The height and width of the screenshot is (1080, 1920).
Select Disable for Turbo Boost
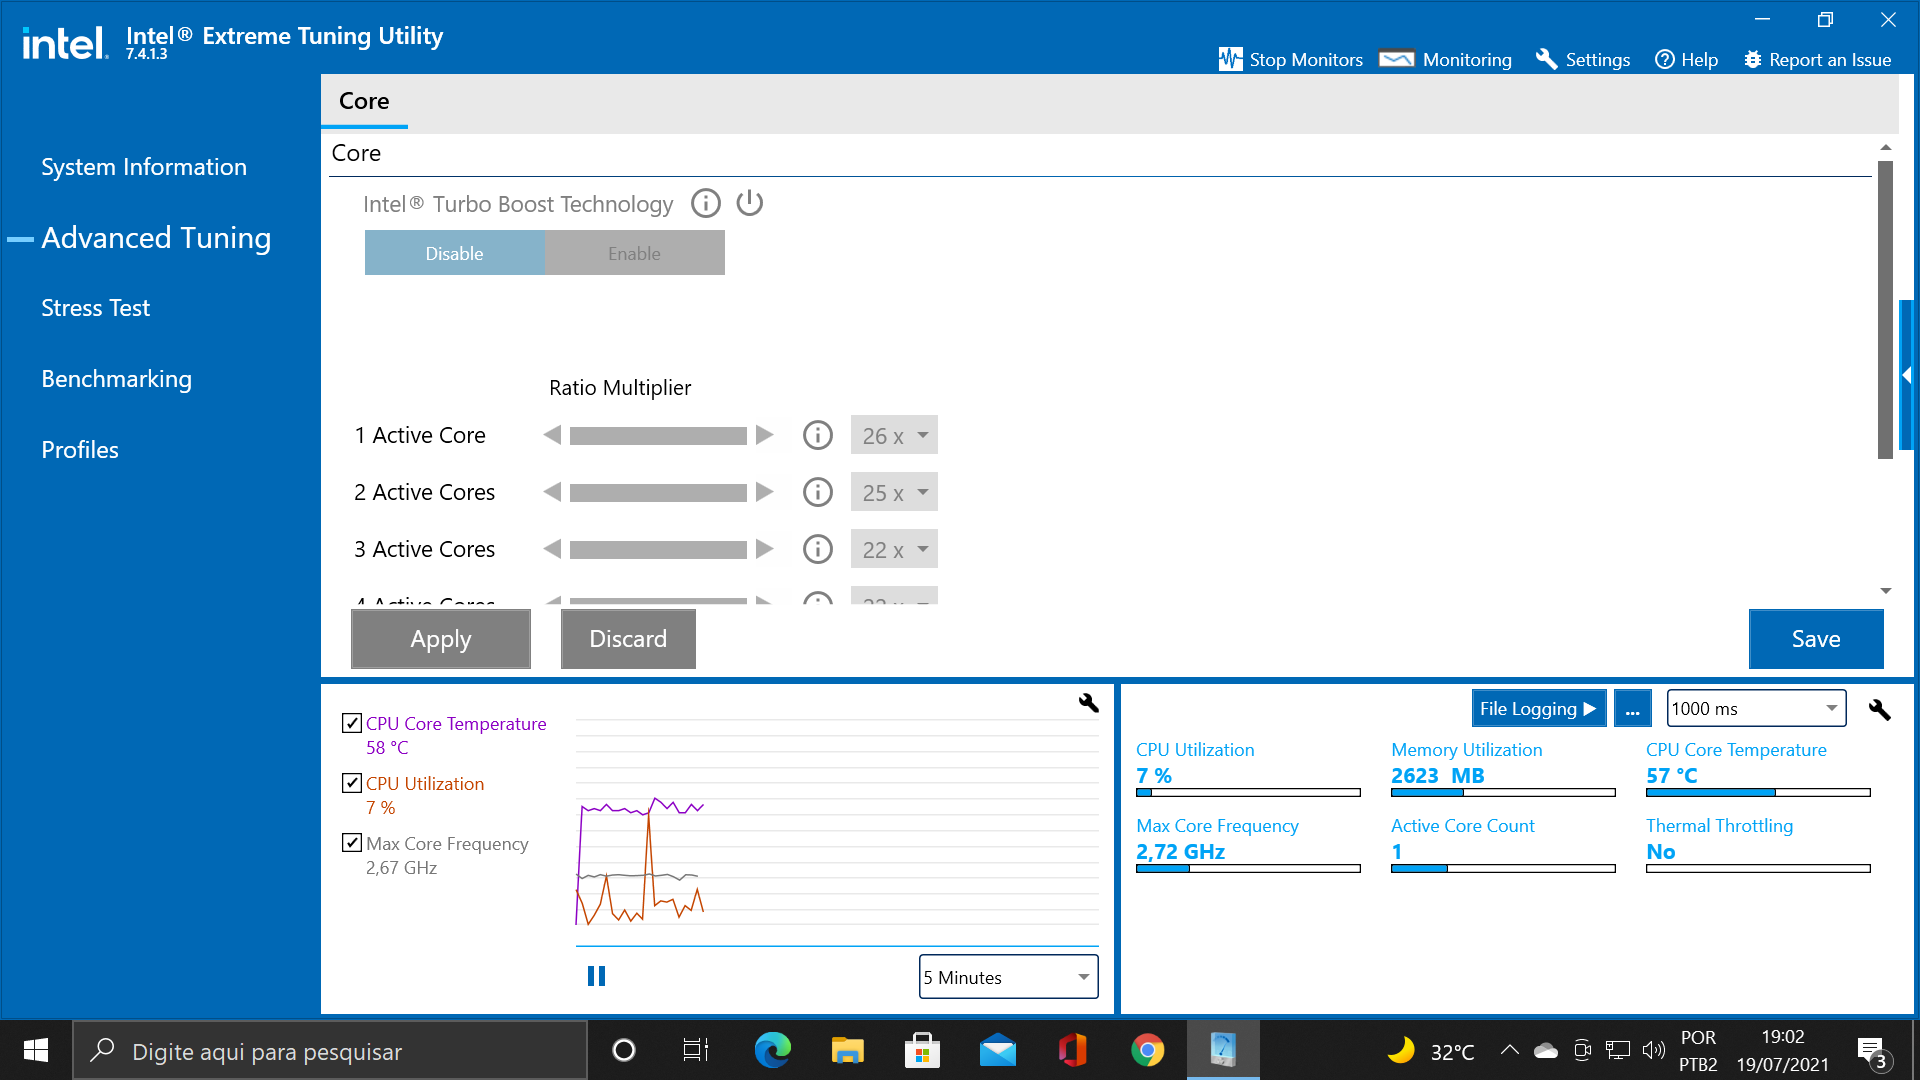click(x=455, y=253)
